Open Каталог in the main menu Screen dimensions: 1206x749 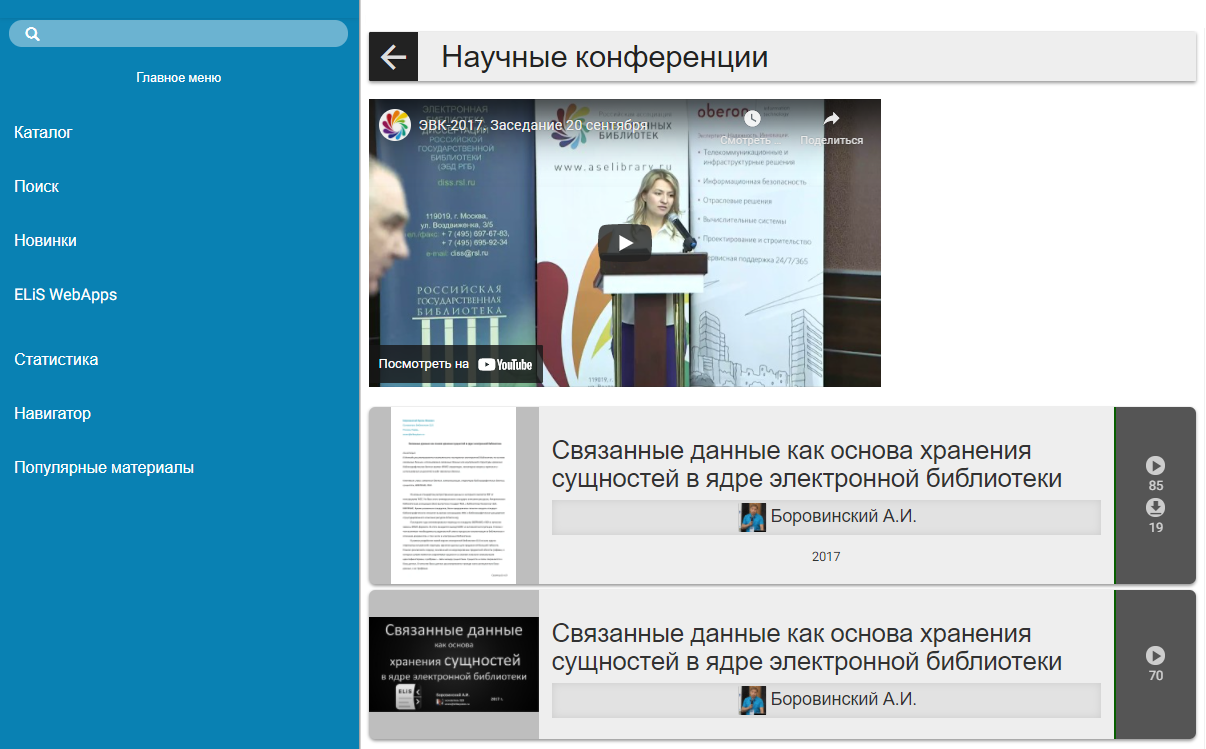pyautogui.click(x=43, y=132)
